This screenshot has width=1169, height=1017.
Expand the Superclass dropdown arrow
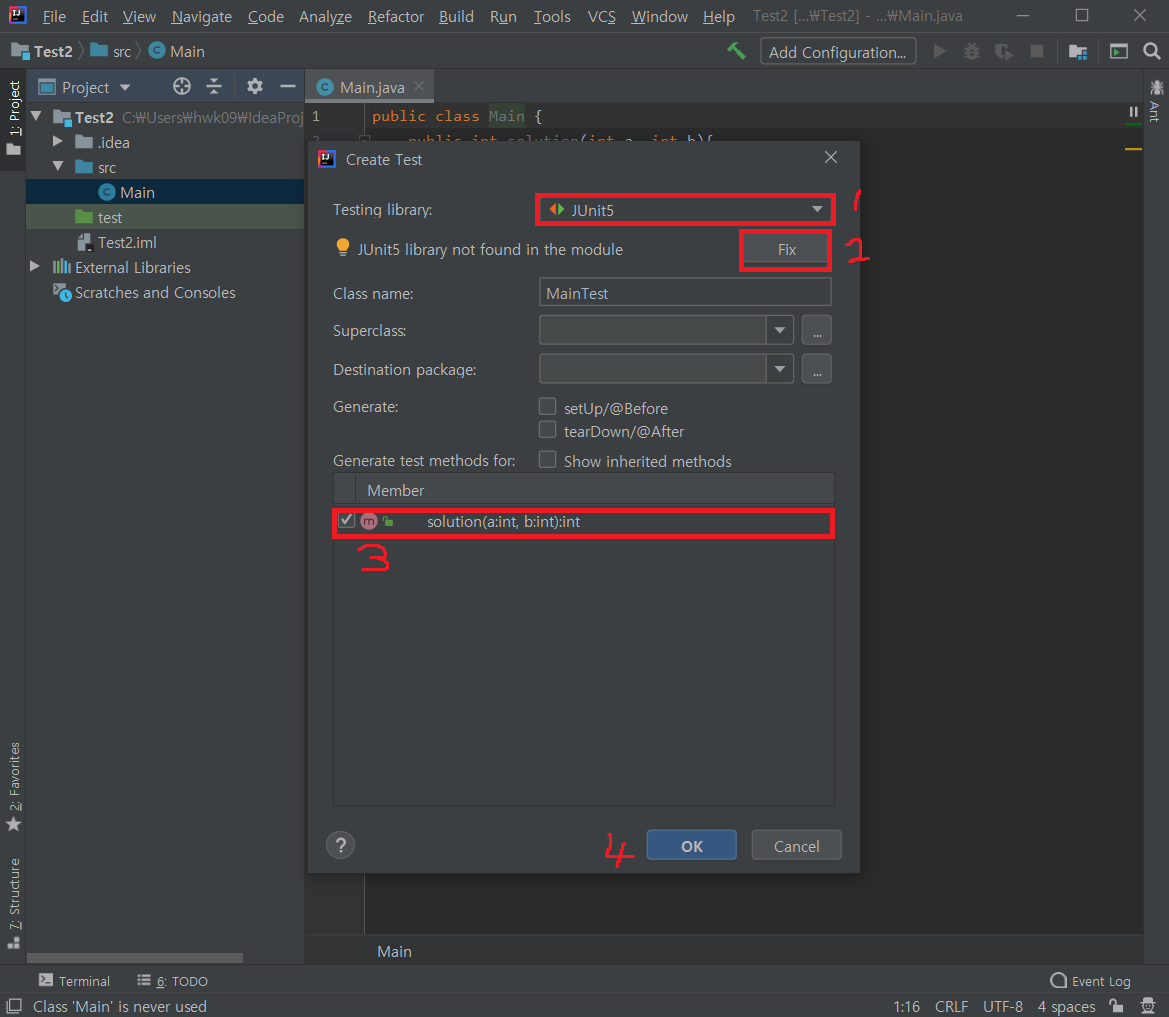coord(779,330)
